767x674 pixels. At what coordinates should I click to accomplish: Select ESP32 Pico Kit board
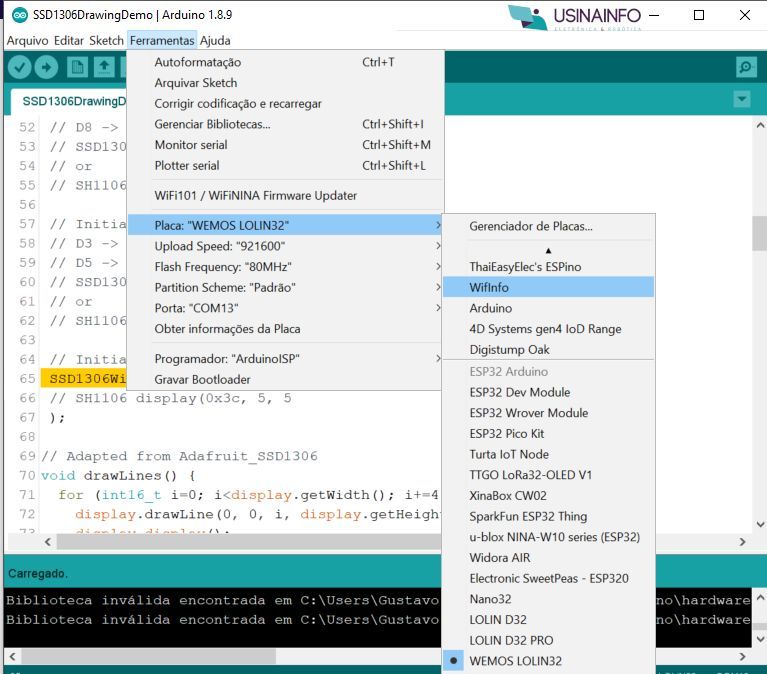point(548,433)
